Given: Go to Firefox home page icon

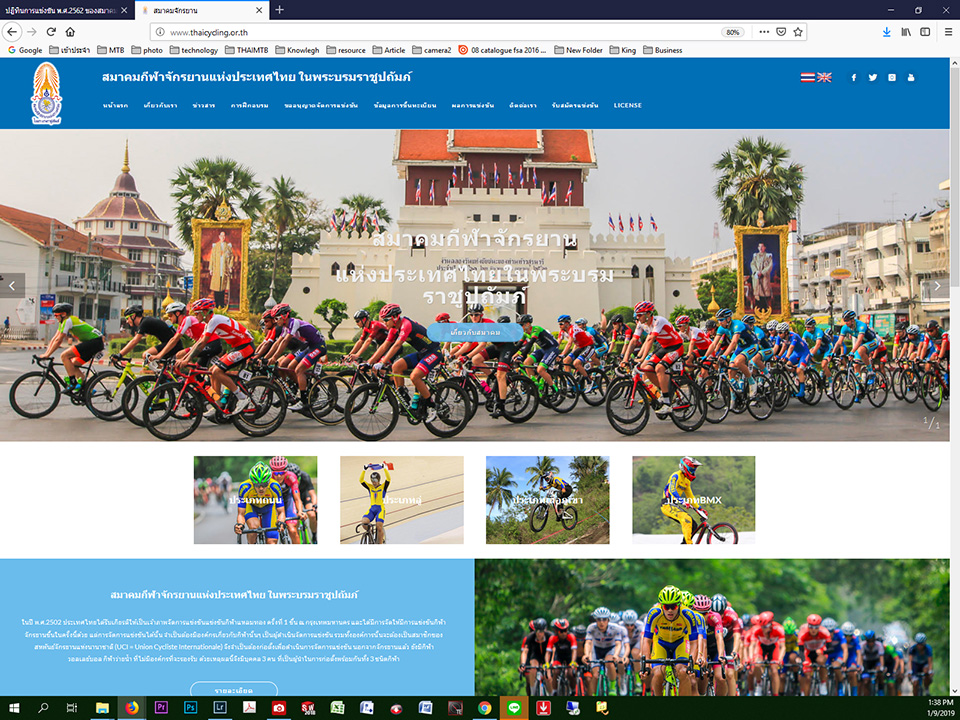Looking at the screenshot, I should [x=70, y=32].
